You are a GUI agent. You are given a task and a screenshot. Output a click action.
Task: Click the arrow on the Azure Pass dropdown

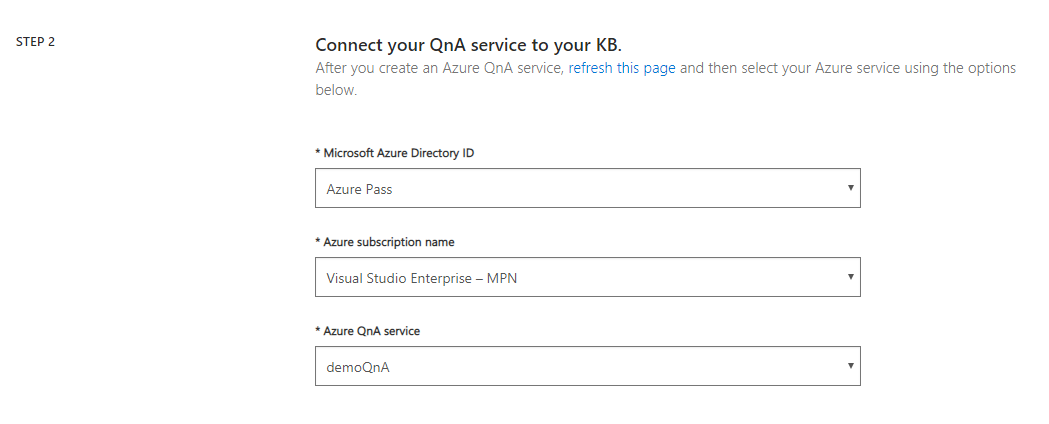tap(850, 188)
